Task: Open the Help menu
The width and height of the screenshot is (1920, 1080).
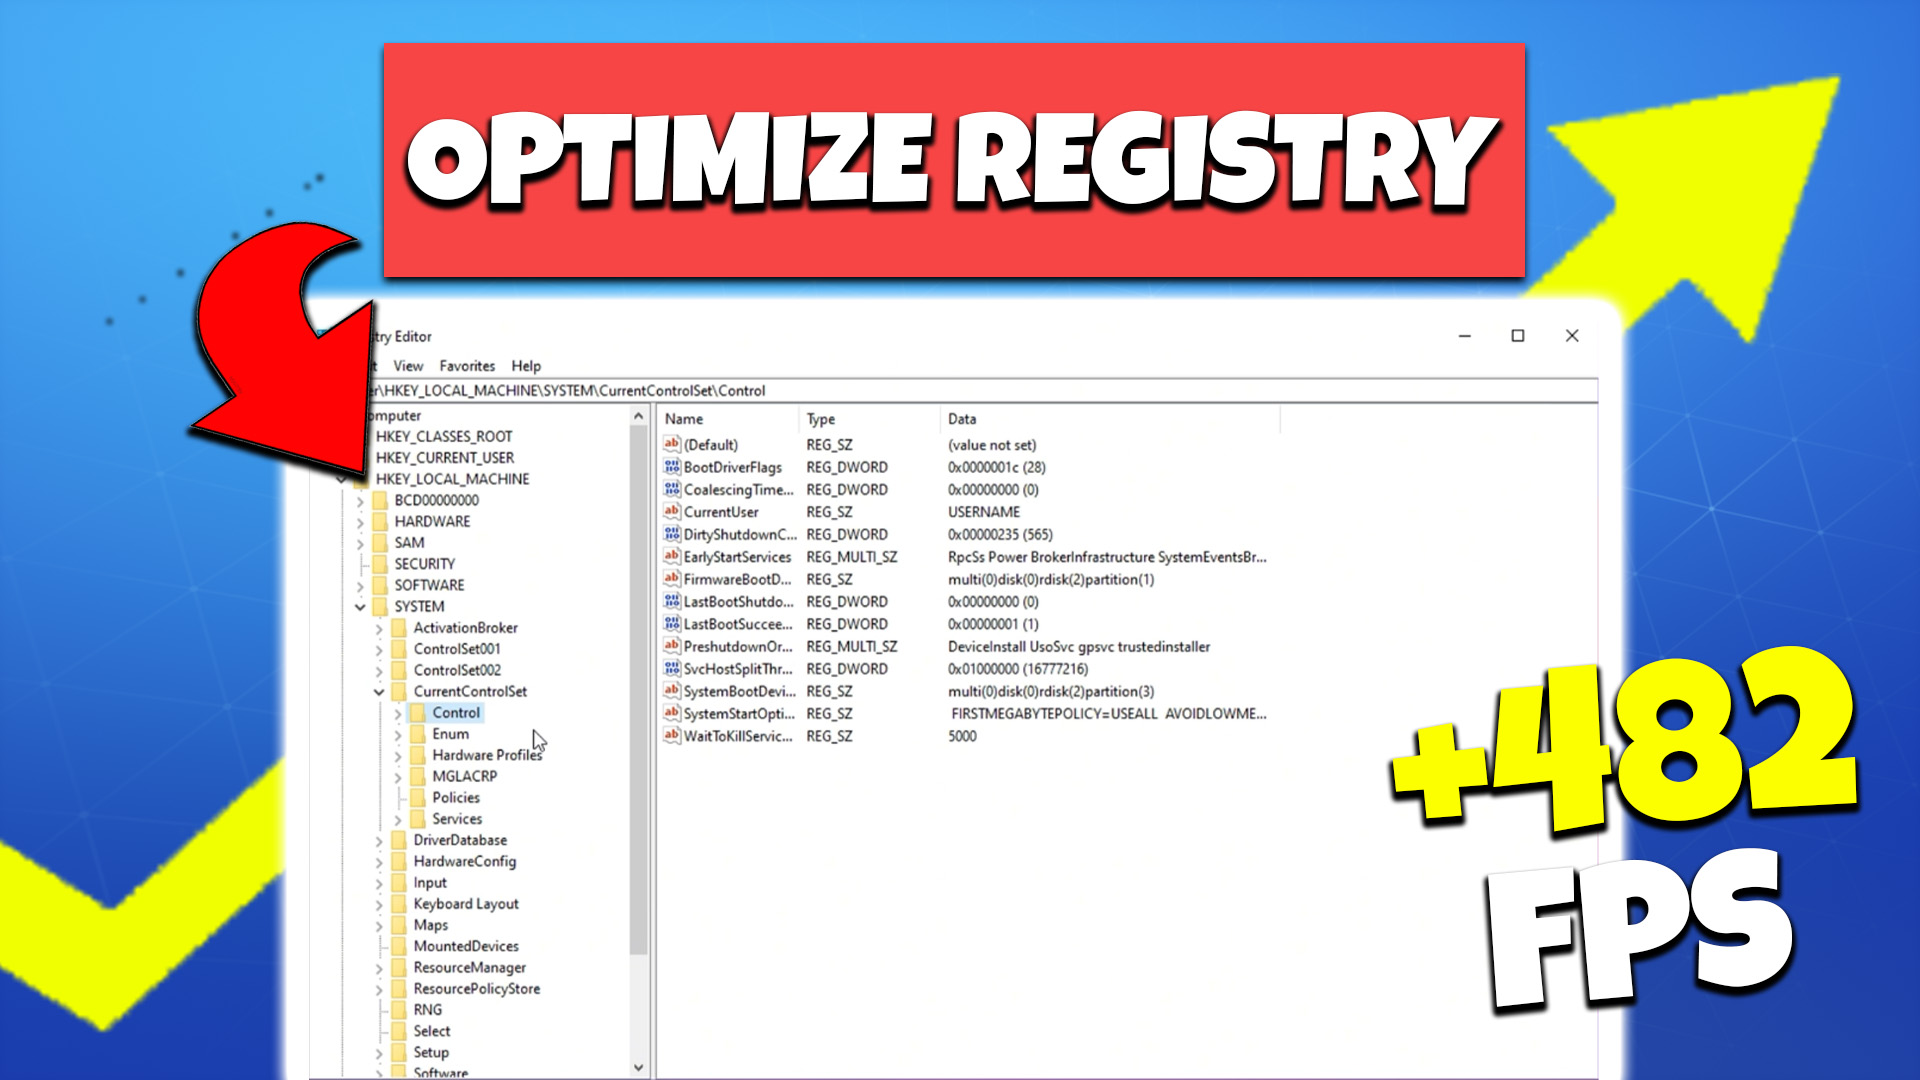Action: tap(526, 366)
